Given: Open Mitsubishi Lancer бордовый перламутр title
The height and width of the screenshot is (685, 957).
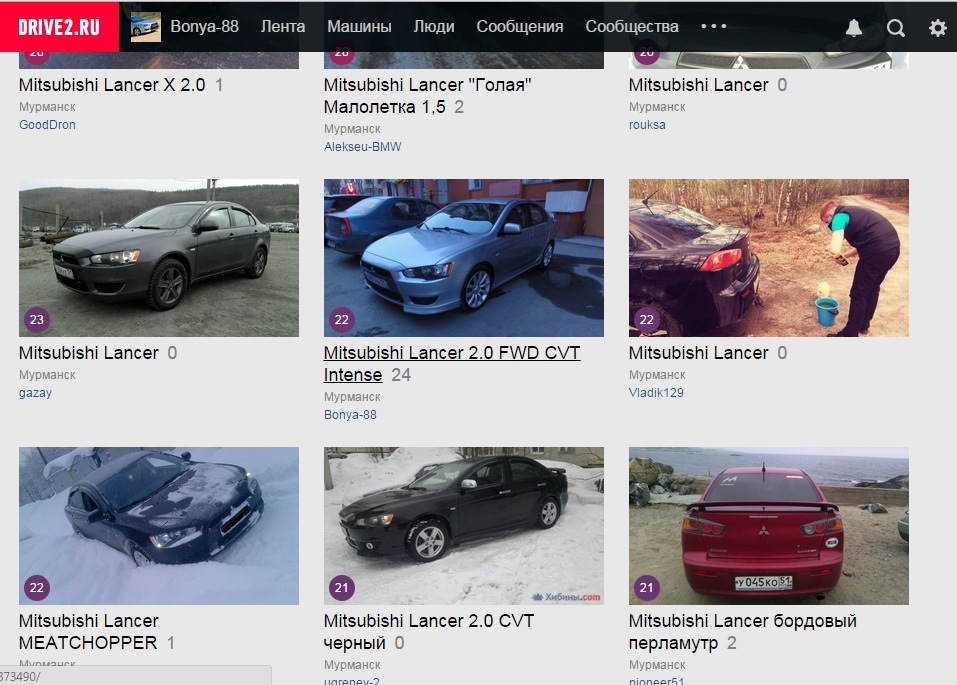Looking at the screenshot, I should pyautogui.click(x=743, y=632).
